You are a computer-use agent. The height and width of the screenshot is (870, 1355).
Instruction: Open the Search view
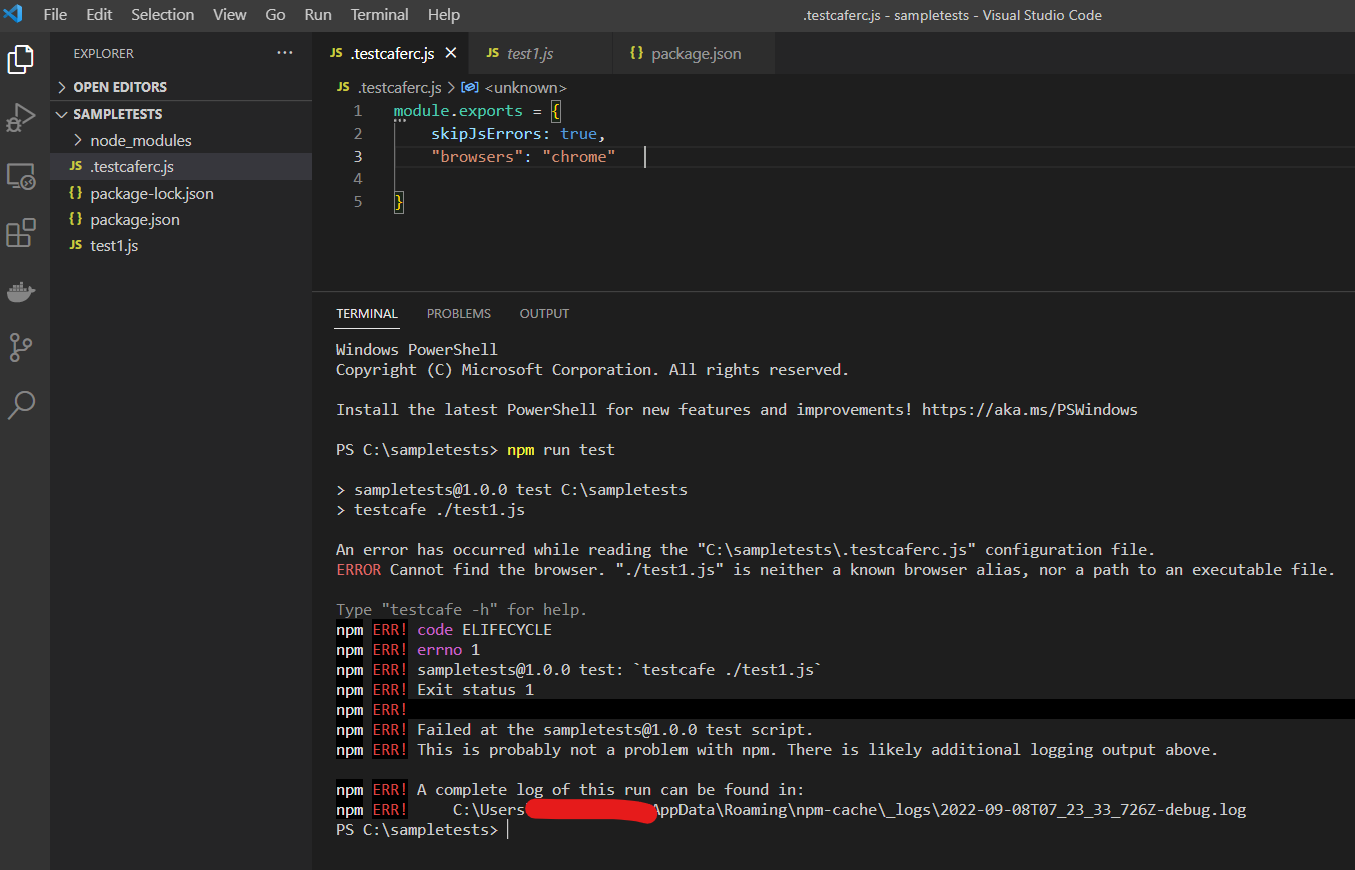point(21,404)
